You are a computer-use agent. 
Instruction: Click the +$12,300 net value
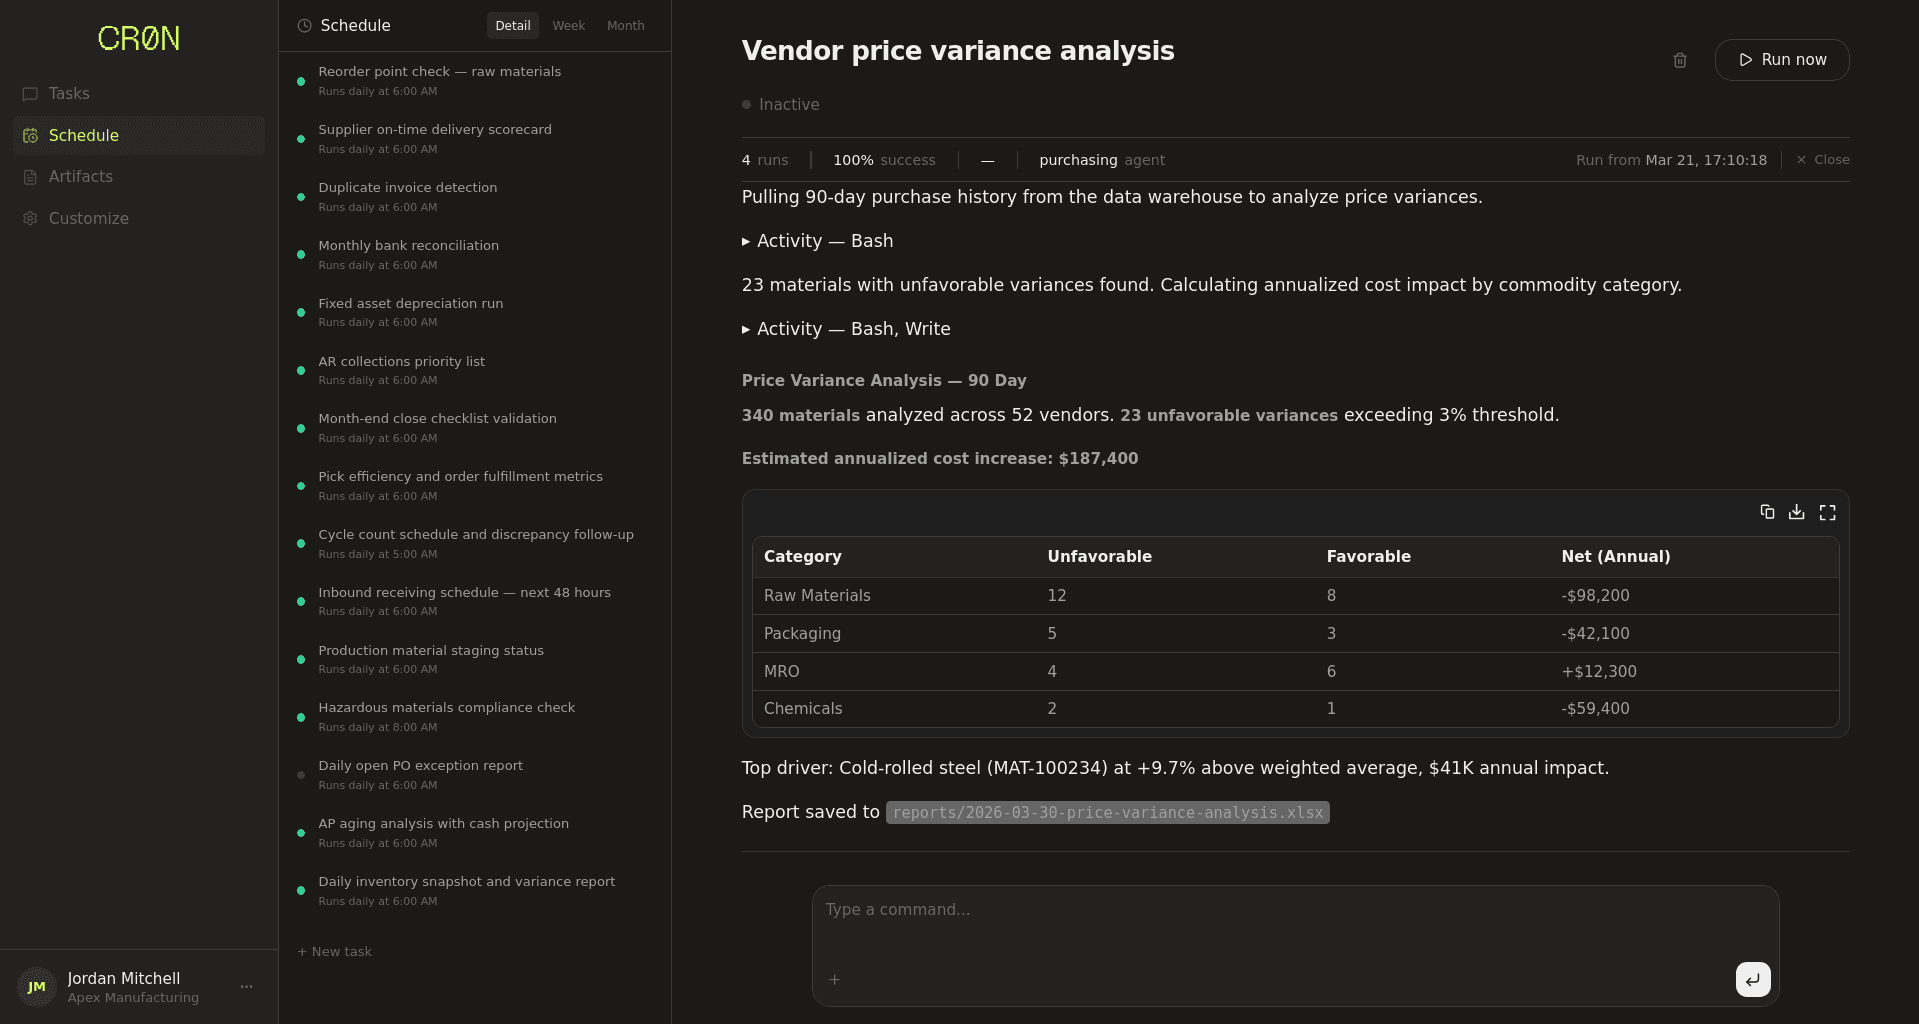click(x=1599, y=672)
